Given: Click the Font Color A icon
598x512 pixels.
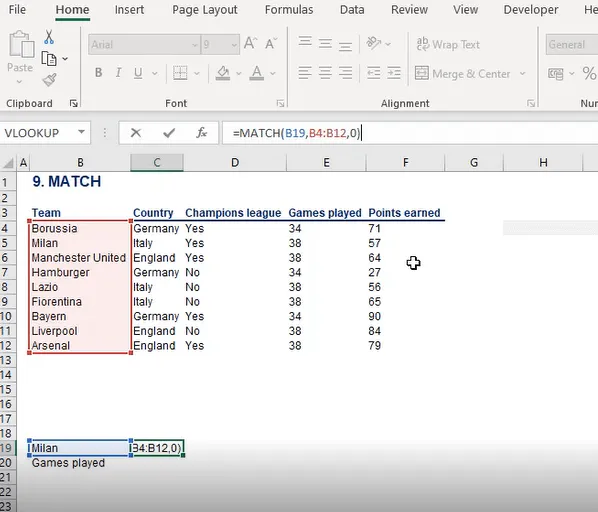Looking at the screenshot, I should 257,73.
